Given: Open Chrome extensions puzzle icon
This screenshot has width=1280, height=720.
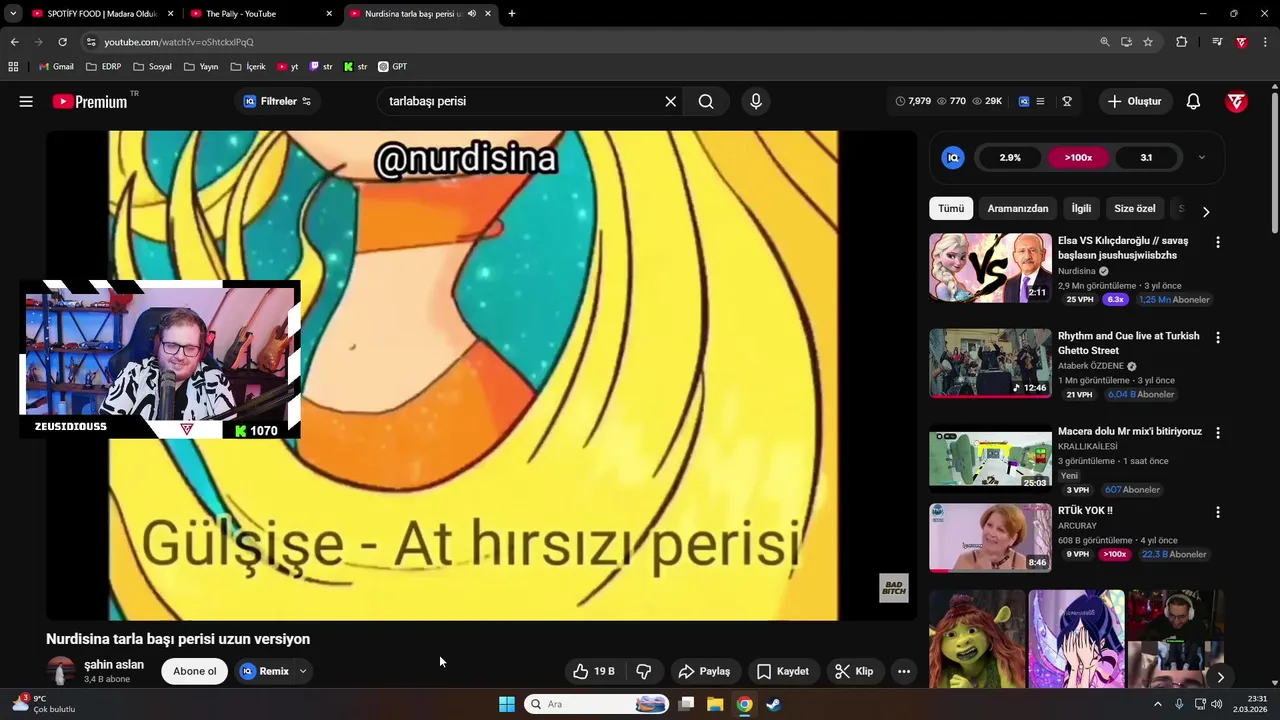Looking at the screenshot, I should [1182, 42].
